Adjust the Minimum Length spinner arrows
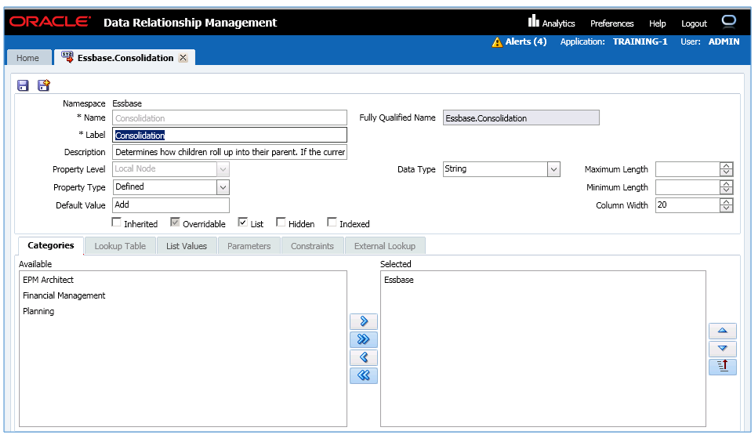Viewport: 755px width, 437px height. (x=726, y=187)
